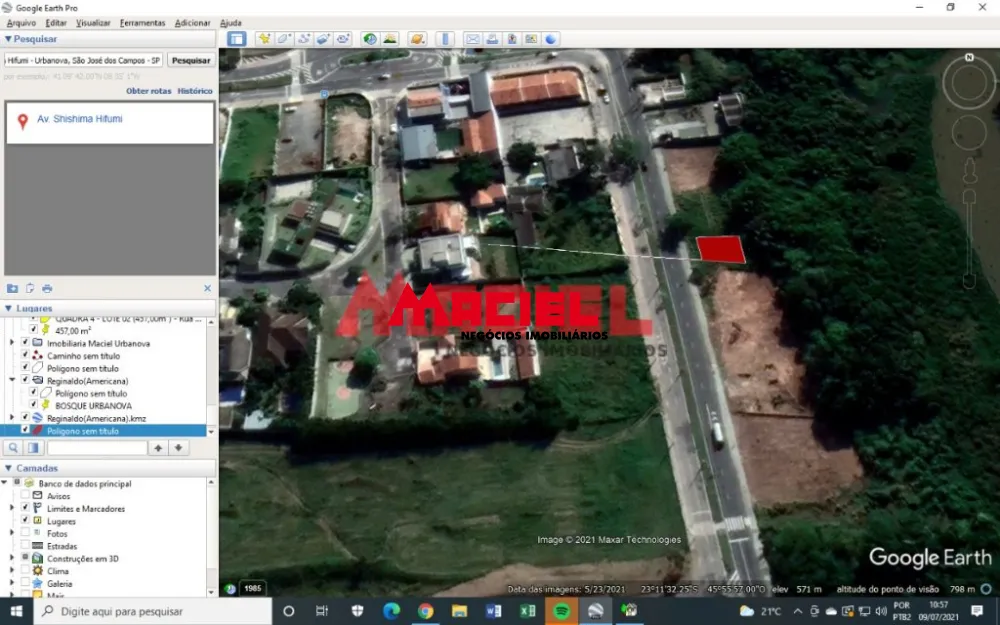This screenshot has width=1000, height=625.
Task: Click the email envelope toolbar icon
Action: tap(473, 39)
